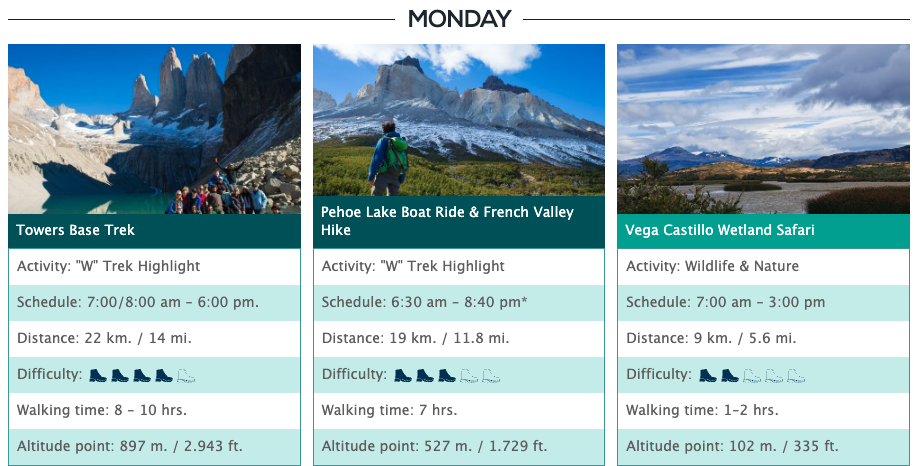This screenshot has width=914, height=466.
Task: Click the last empty boot in Pehoe Lake difficulty
Action: (491, 375)
